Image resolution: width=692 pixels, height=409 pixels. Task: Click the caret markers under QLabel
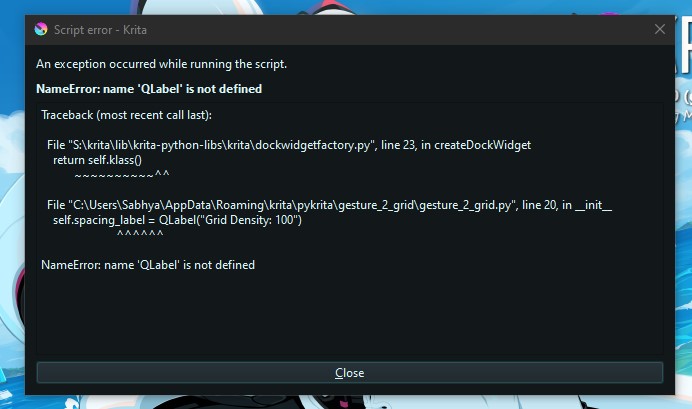140,234
